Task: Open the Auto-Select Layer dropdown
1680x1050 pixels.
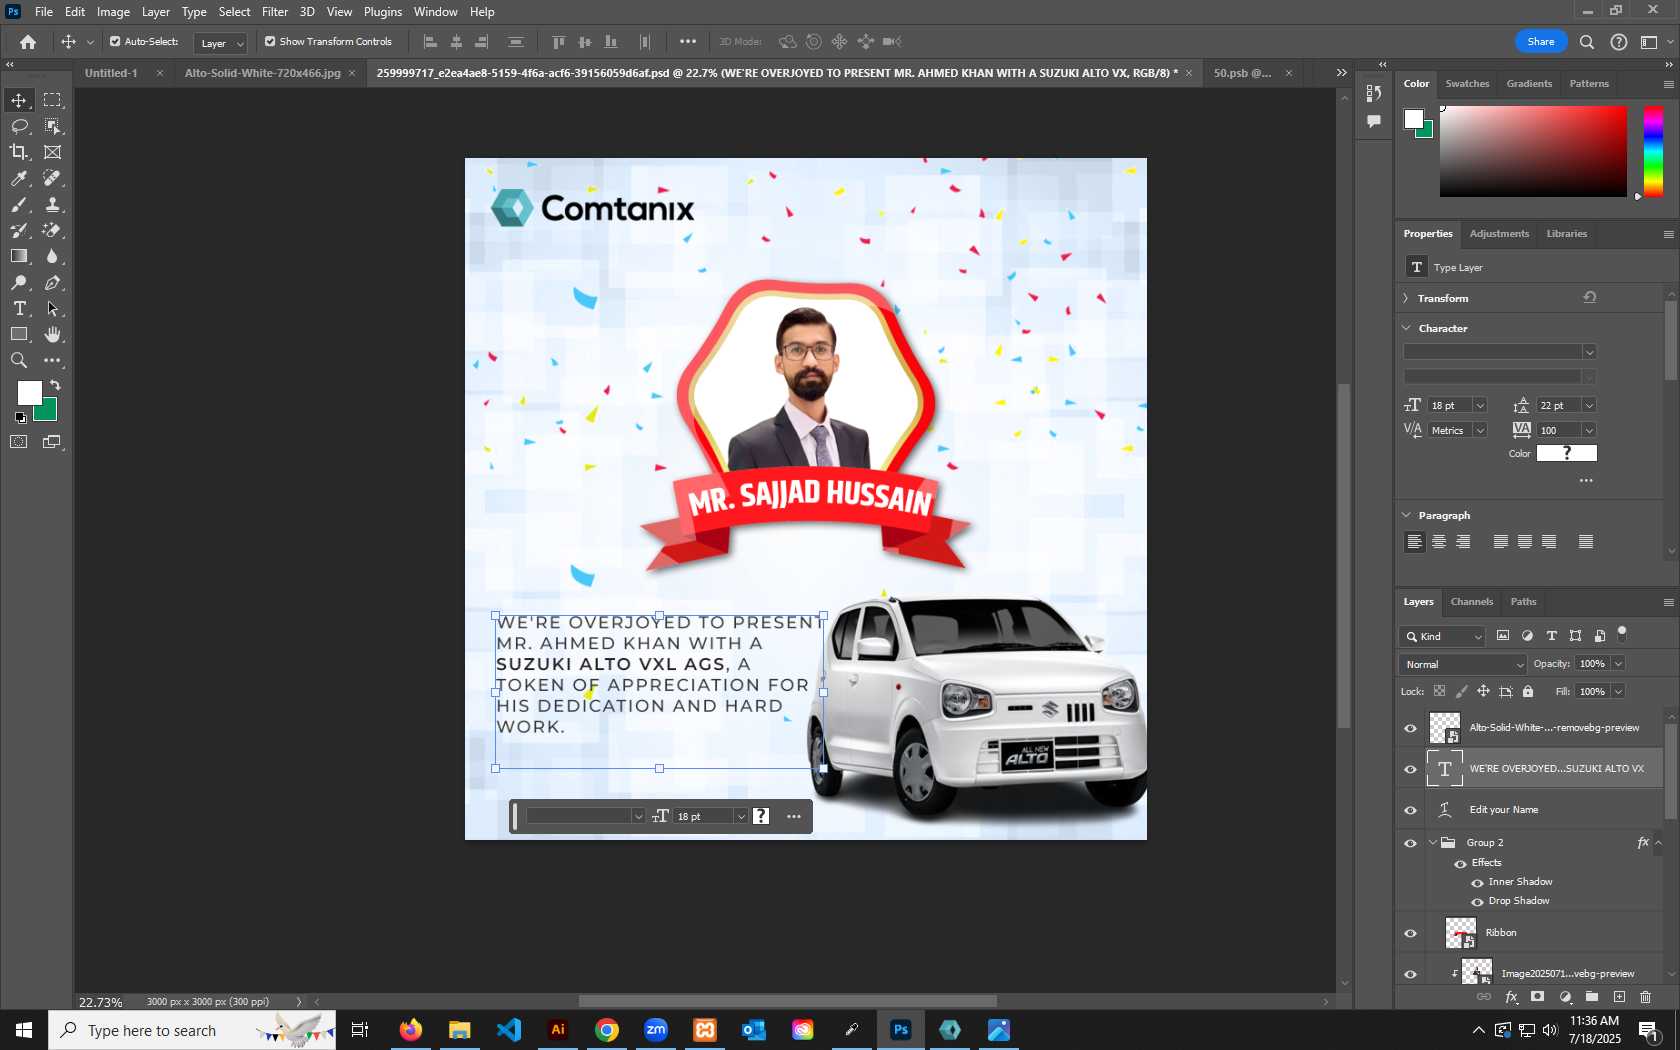Action: tap(221, 43)
